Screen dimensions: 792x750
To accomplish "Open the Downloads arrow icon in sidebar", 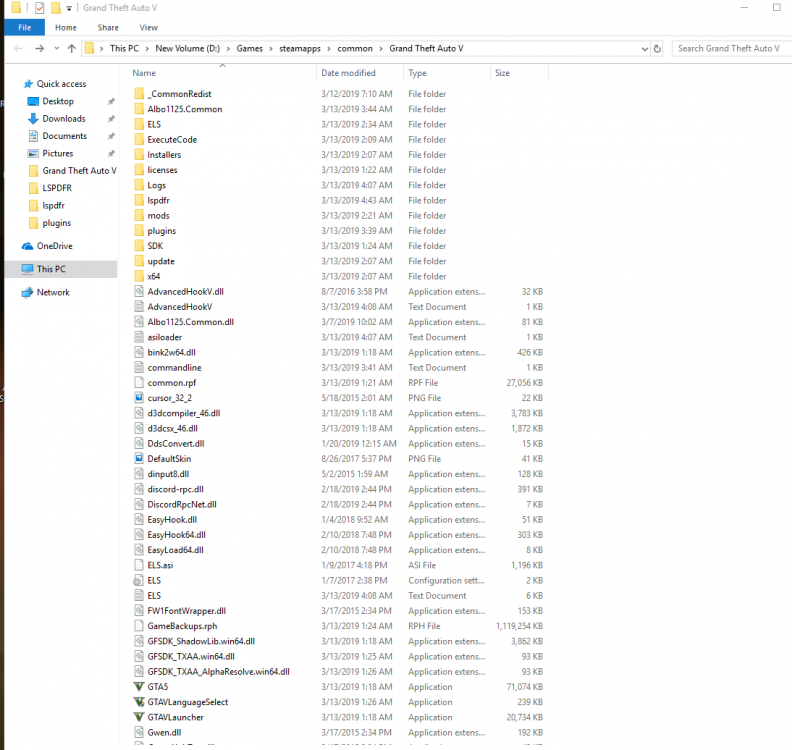I will (33, 119).
